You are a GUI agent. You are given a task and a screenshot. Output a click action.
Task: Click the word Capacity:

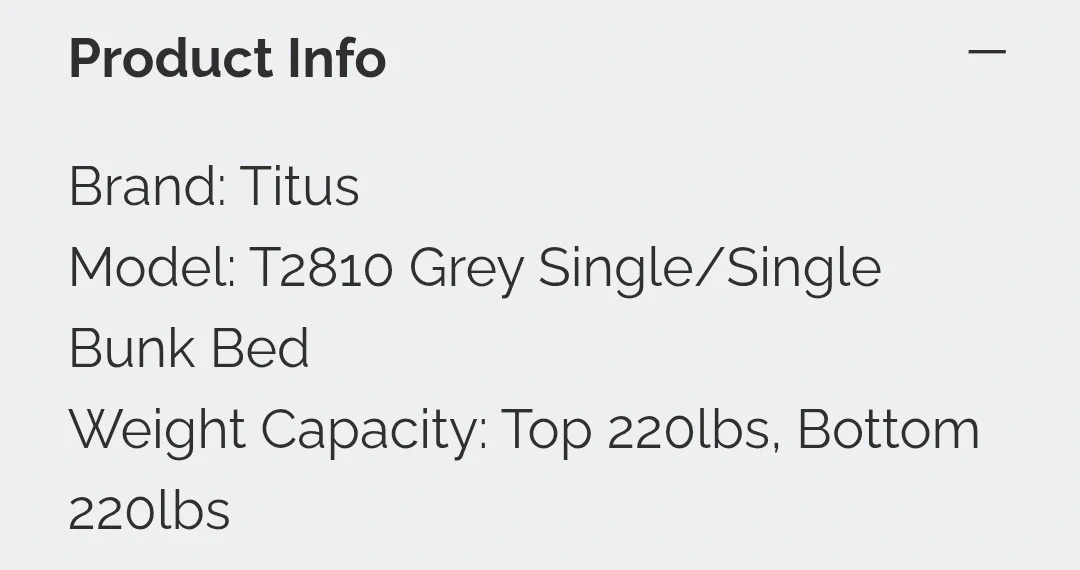pos(374,431)
